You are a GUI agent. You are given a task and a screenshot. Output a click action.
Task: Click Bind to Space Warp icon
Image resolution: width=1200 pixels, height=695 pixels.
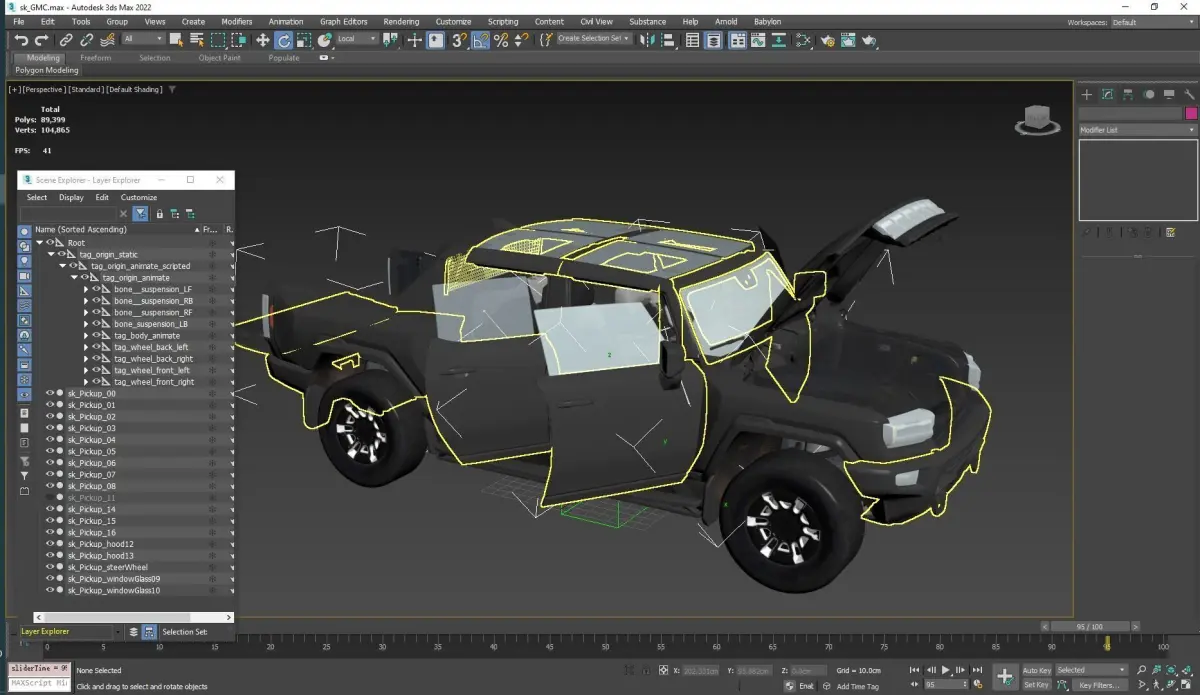107,40
